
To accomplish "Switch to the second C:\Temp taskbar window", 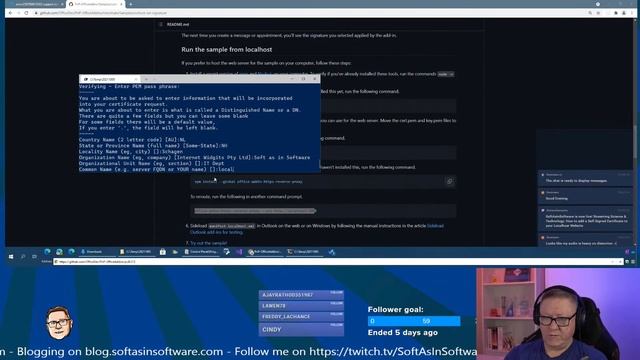I will click(304, 252).
